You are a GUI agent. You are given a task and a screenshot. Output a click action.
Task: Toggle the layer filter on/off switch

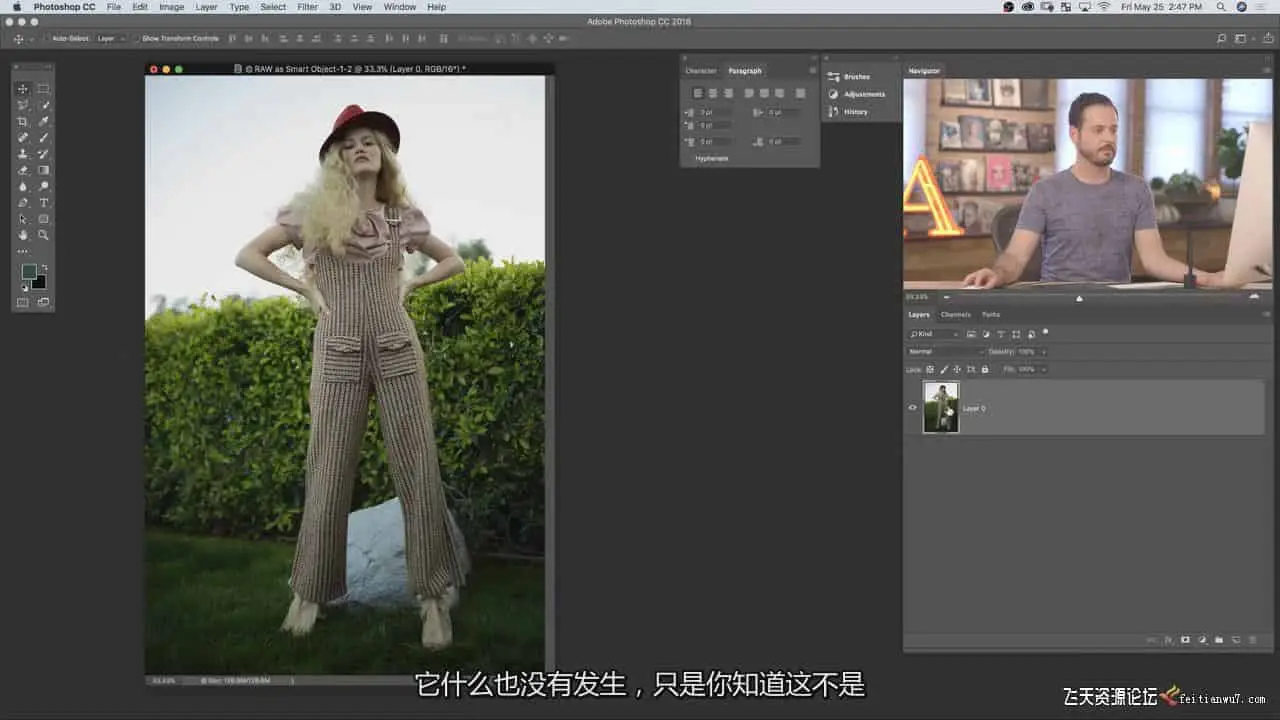[1045, 332]
